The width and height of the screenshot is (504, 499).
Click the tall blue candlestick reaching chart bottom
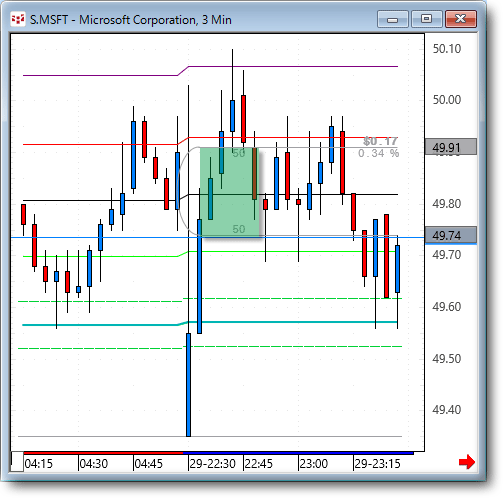pyautogui.click(x=189, y=385)
